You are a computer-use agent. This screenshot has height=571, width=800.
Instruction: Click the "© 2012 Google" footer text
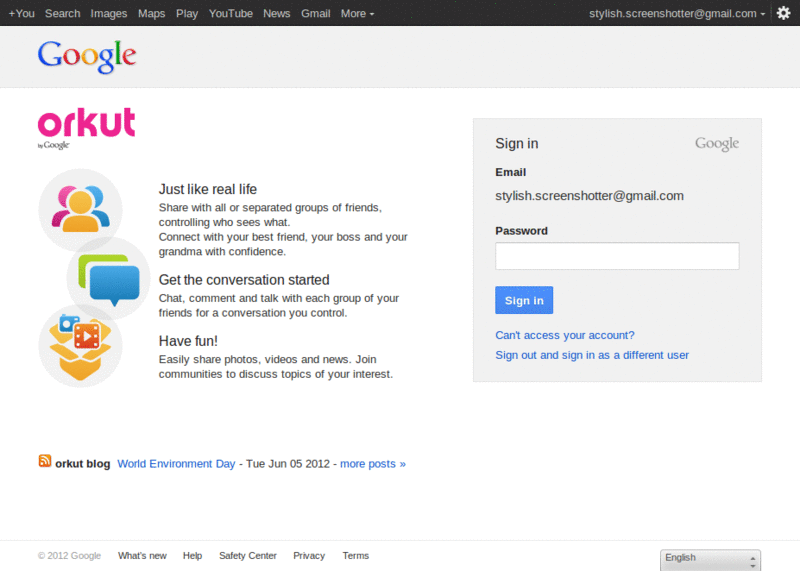(x=69, y=556)
